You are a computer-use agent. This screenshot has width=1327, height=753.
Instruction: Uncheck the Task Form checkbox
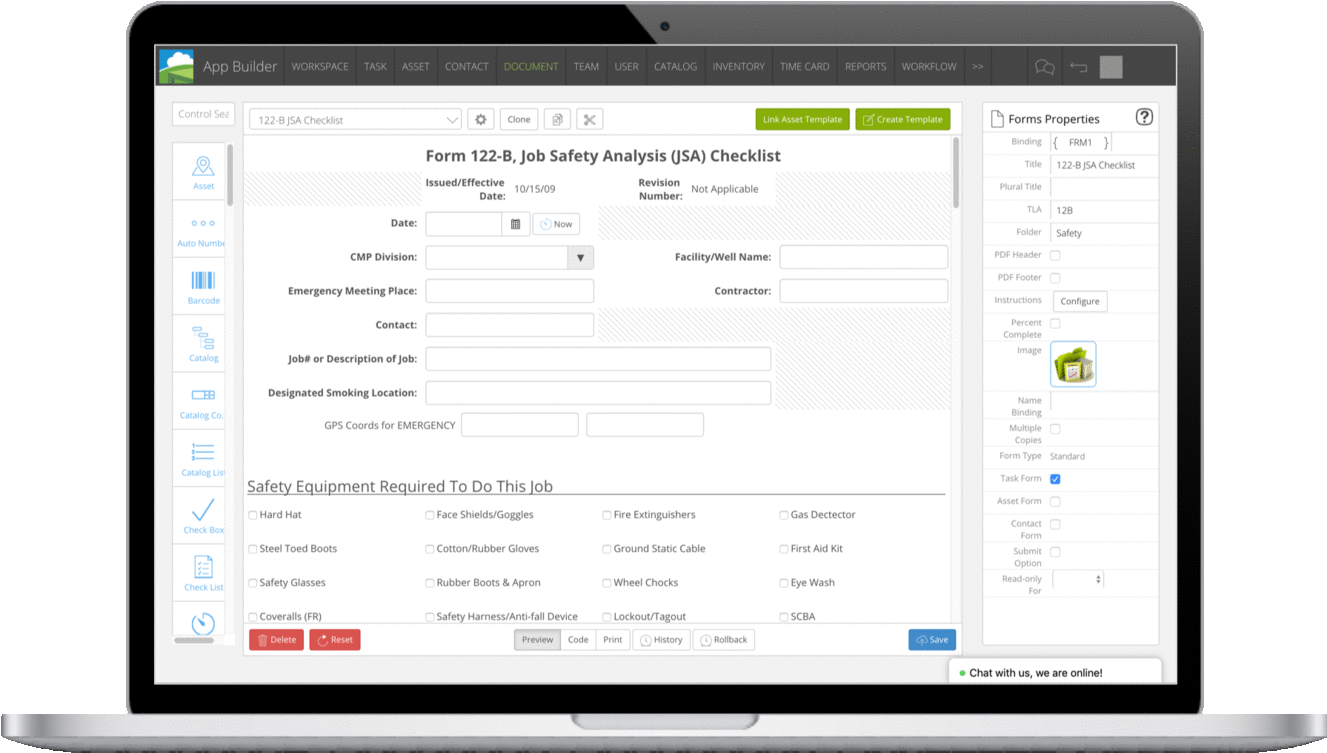click(x=1054, y=478)
